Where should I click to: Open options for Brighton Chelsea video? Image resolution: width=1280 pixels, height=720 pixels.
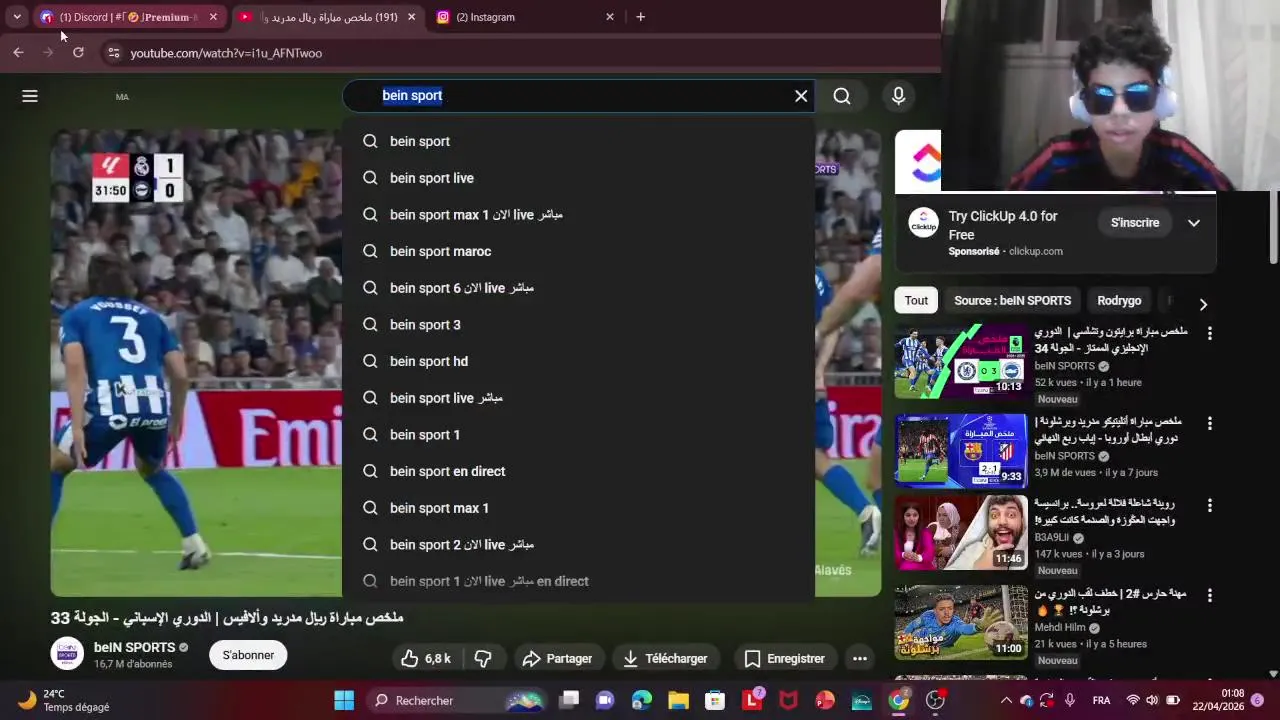click(x=1209, y=333)
